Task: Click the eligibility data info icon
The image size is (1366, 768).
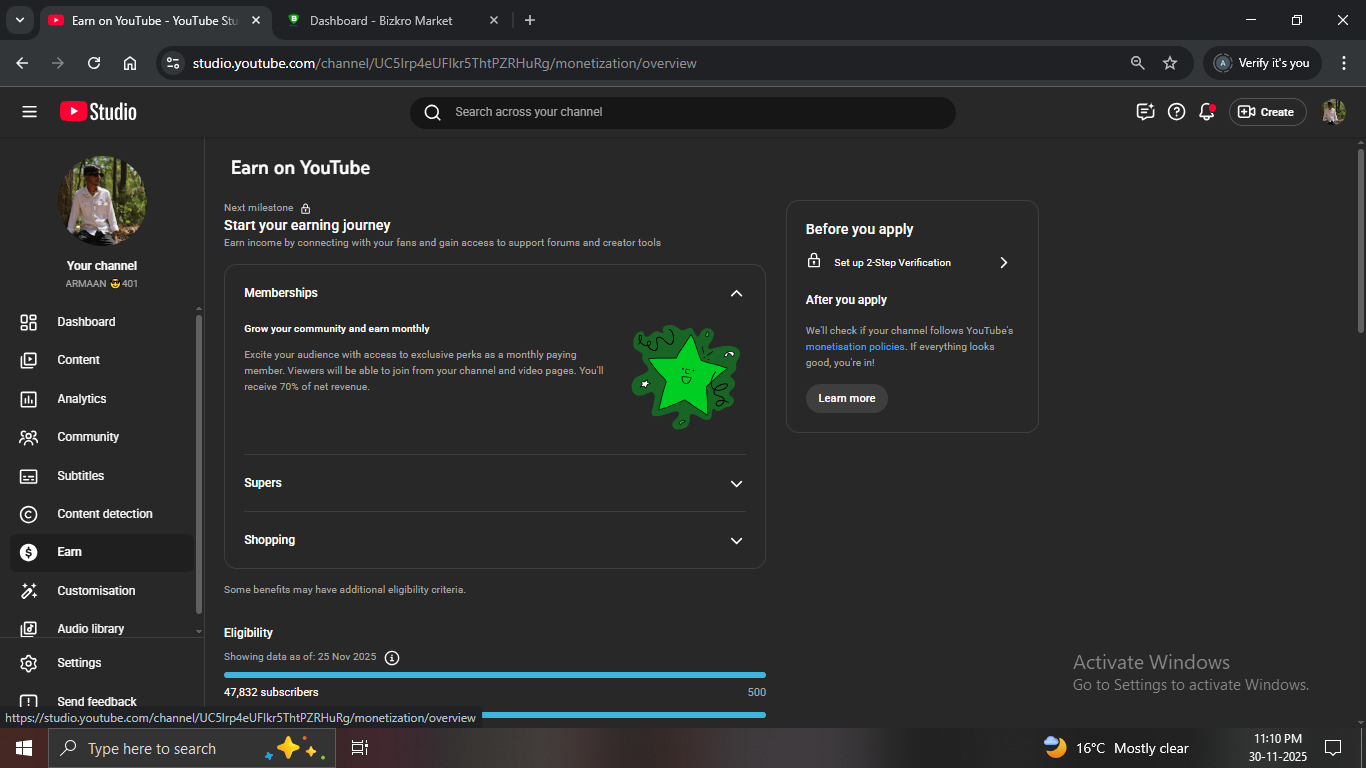Action: (x=392, y=658)
